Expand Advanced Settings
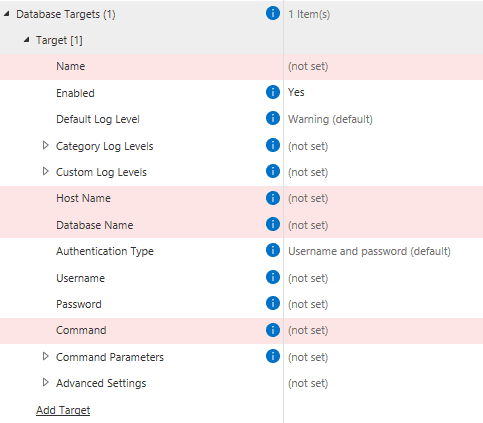 46,382
